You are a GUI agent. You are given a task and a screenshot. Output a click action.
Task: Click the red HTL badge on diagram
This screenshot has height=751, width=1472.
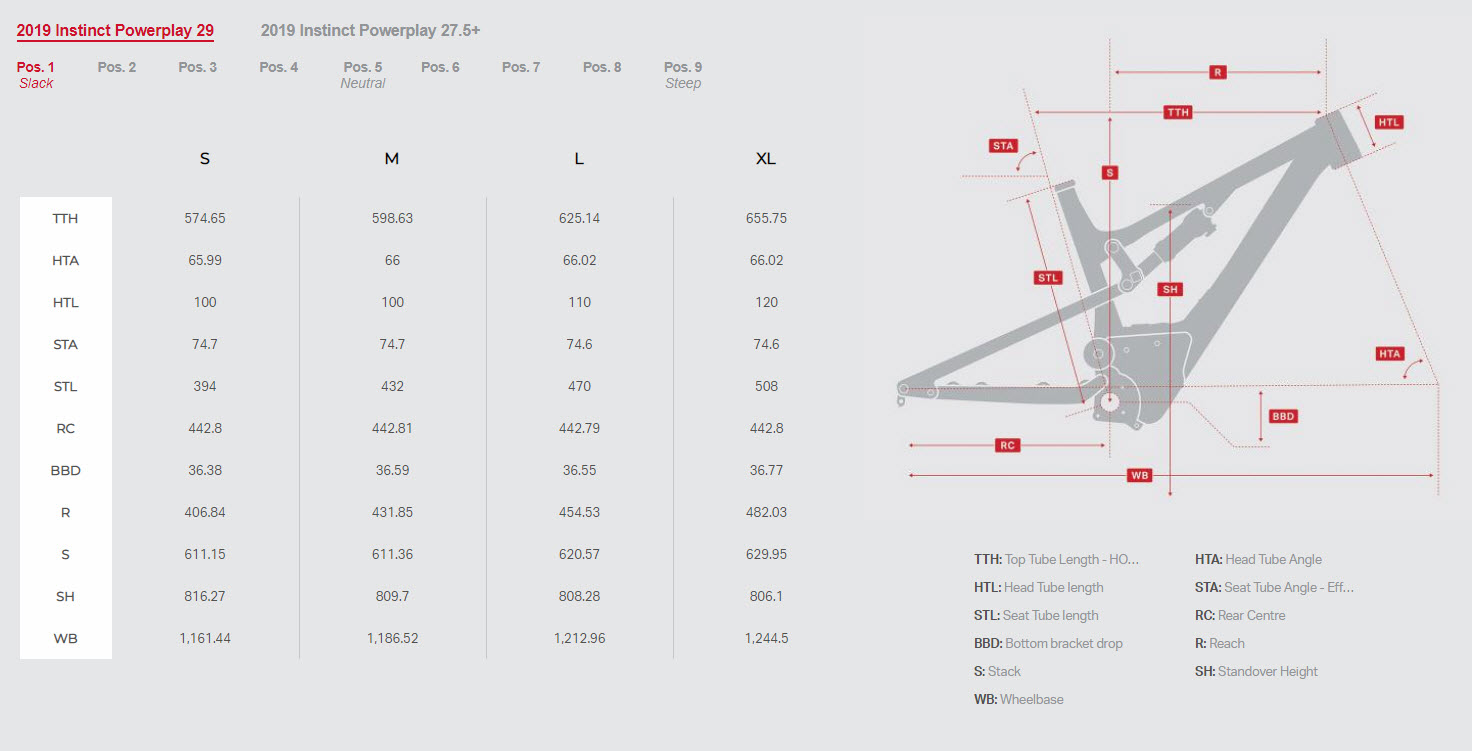pyautogui.click(x=1389, y=122)
